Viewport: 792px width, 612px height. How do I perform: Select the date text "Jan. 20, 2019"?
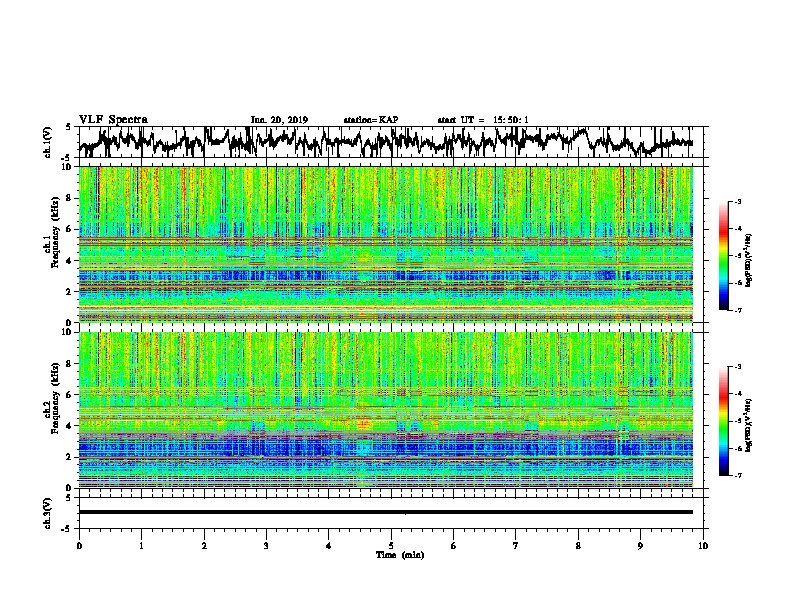[x=279, y=120]
